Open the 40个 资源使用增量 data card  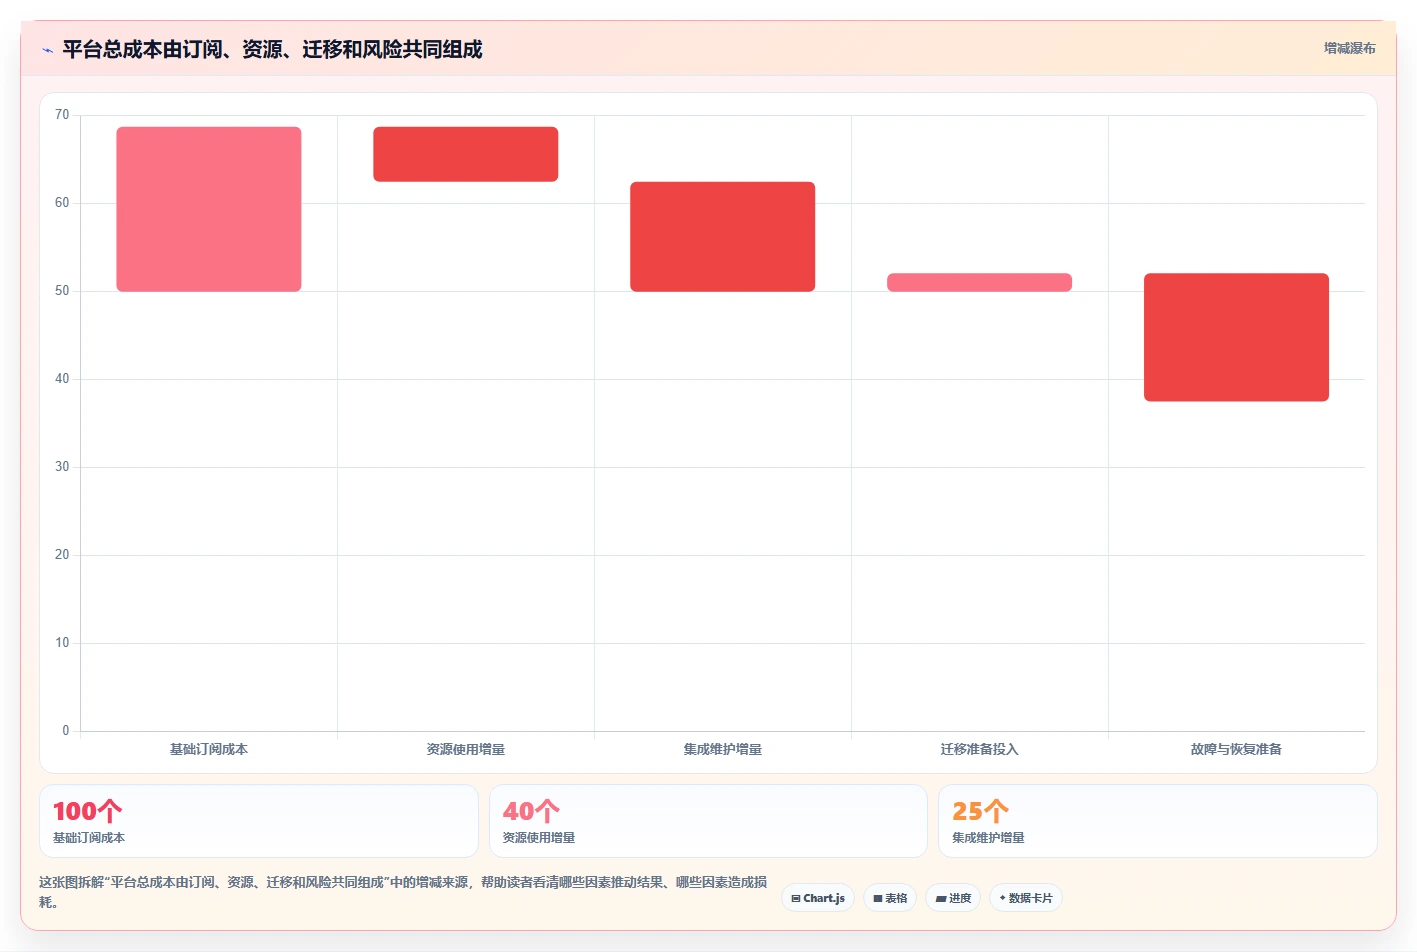[x=708, y=821]
